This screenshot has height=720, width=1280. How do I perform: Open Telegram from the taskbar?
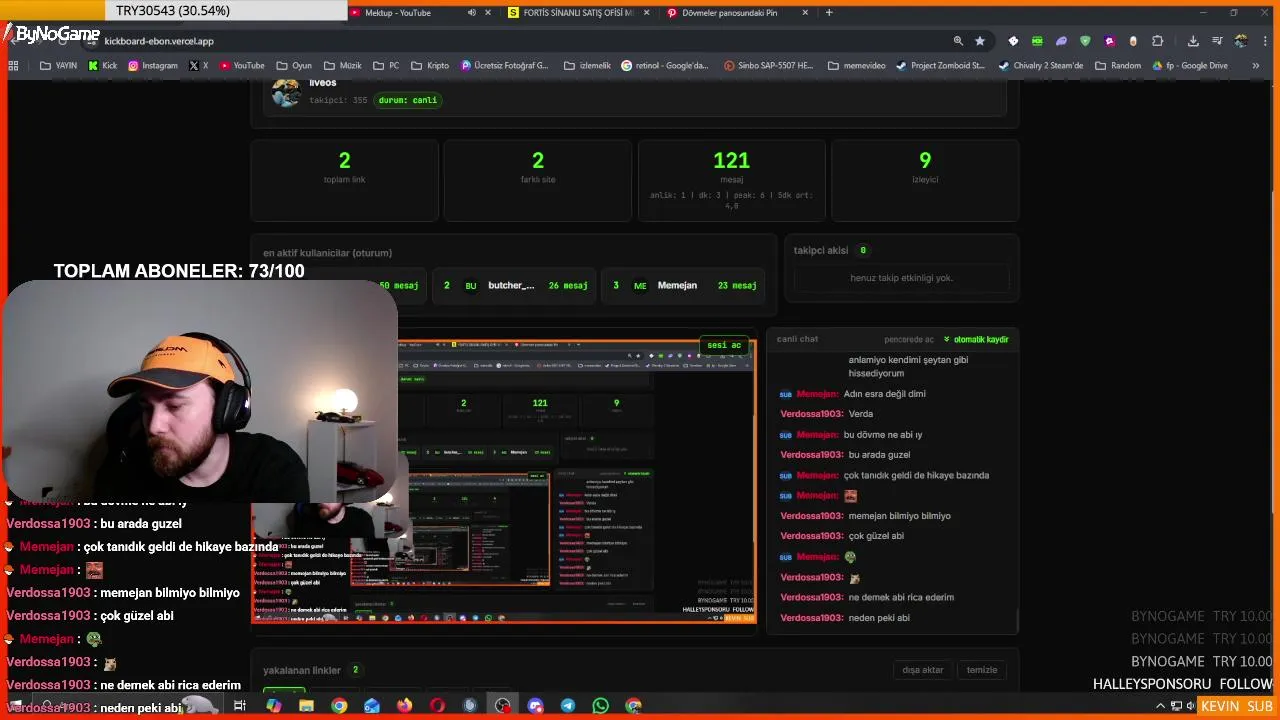pyautogui.click(x=568, y=705)
